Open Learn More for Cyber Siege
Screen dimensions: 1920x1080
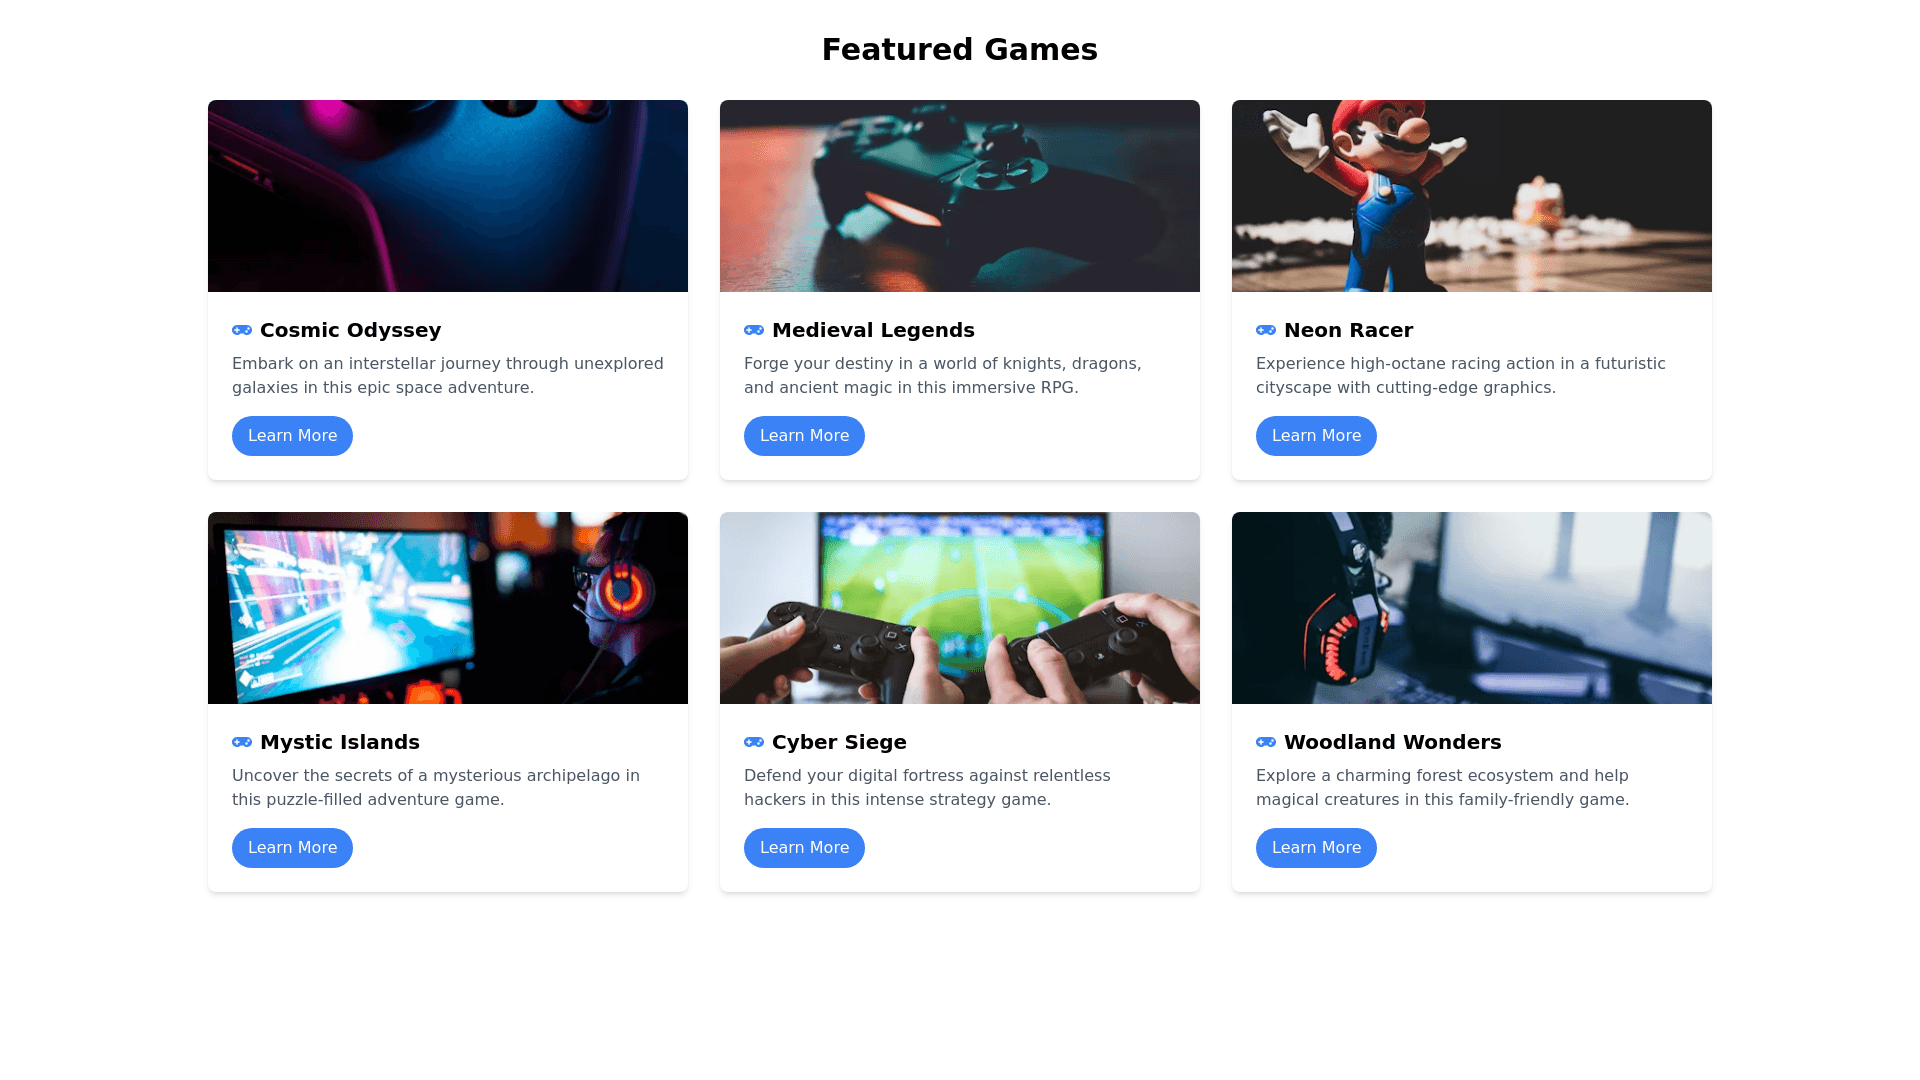pos(804,848)
